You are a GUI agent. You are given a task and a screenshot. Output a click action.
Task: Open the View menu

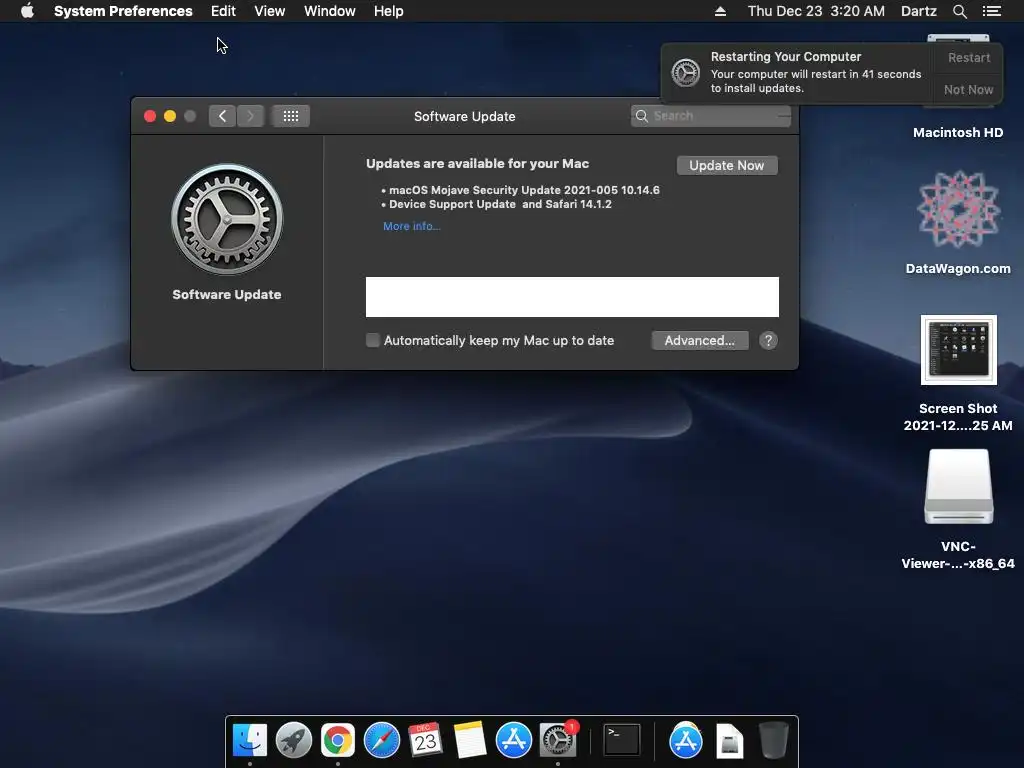point(270,11)
